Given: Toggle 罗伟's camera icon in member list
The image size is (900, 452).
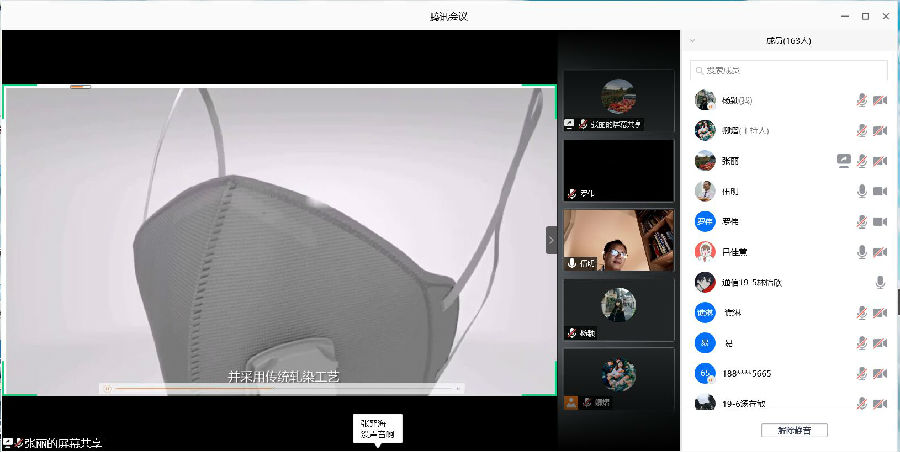Looking at the screenshot, I should click(x=880, y=222).
